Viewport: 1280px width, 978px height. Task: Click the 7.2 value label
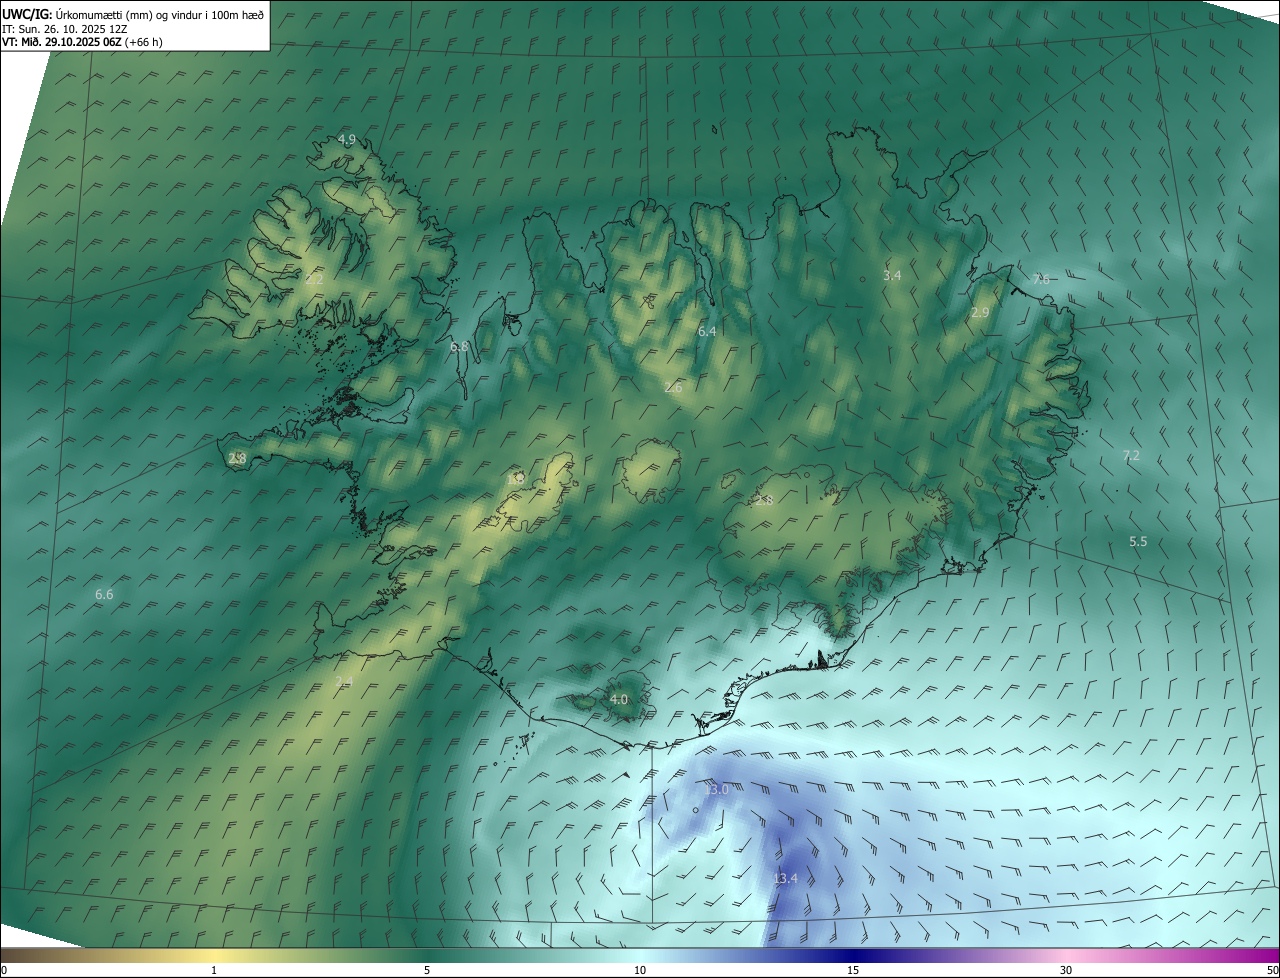1131,455
